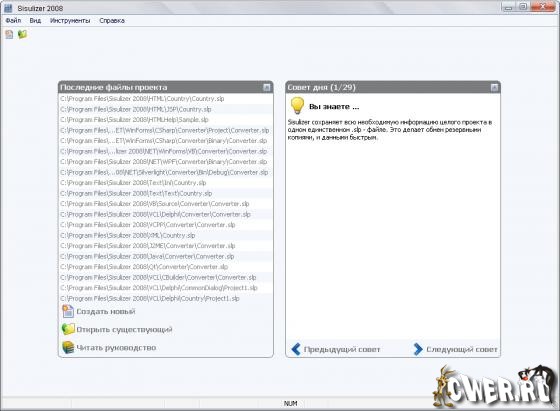Open recent file WinForms\VB\Converter\Converter.slp
560x411 pixels.
[164, 151]
